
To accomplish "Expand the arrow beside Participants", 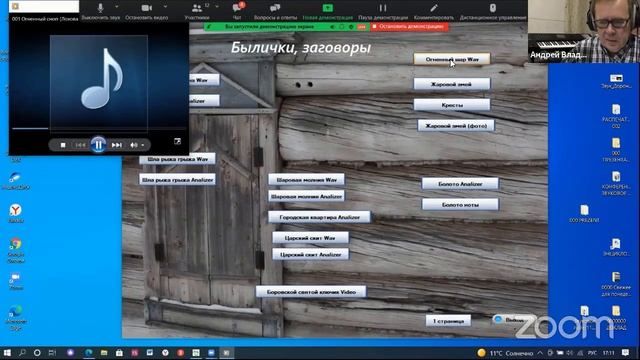I will tap(217, 7).
